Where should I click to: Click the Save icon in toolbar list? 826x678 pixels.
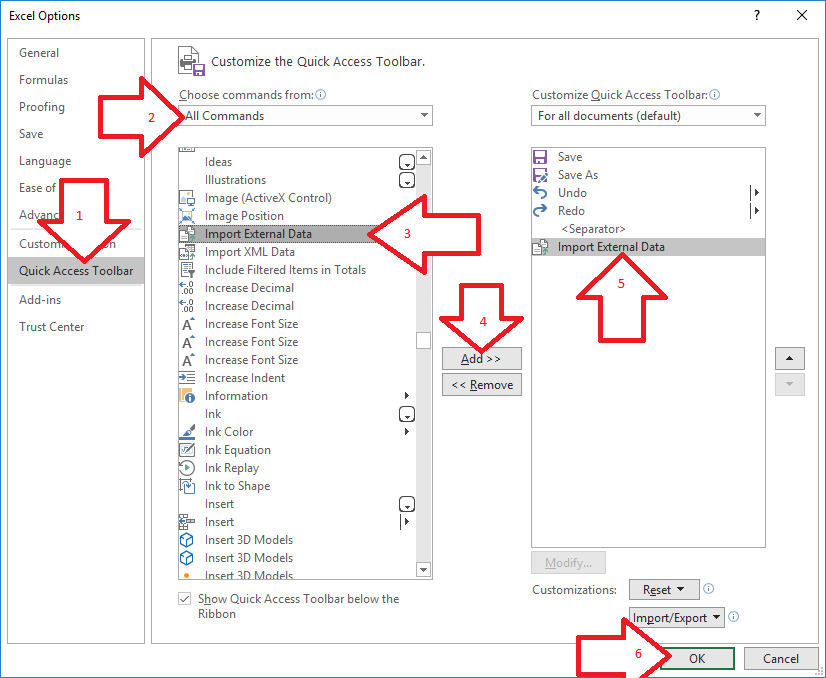coord(540,157)
